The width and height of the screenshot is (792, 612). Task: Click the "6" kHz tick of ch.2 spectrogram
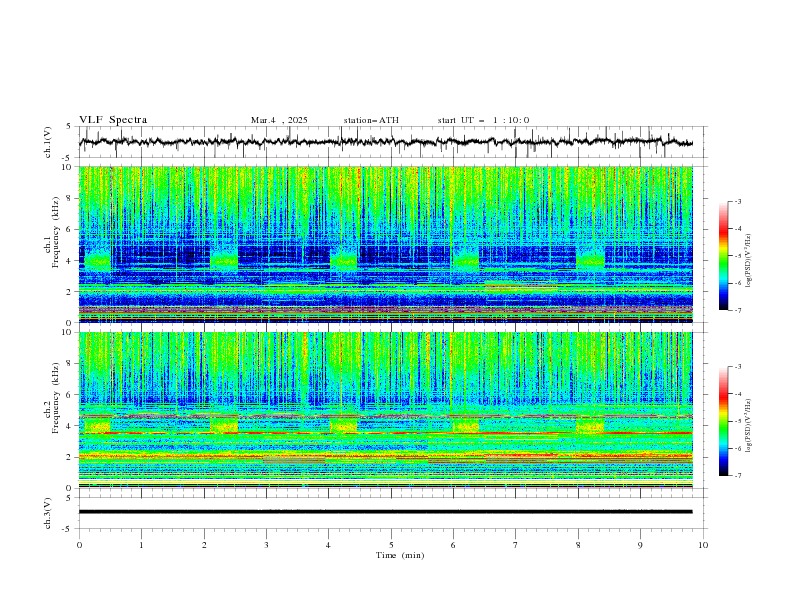coord(71,395)
